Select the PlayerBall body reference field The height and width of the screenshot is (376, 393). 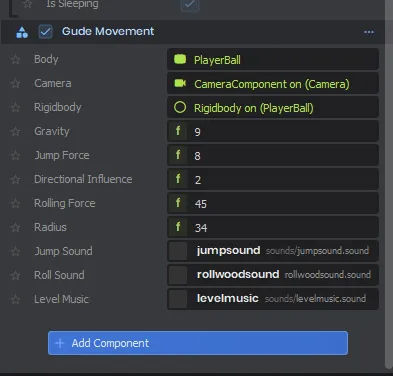[273, 59]
